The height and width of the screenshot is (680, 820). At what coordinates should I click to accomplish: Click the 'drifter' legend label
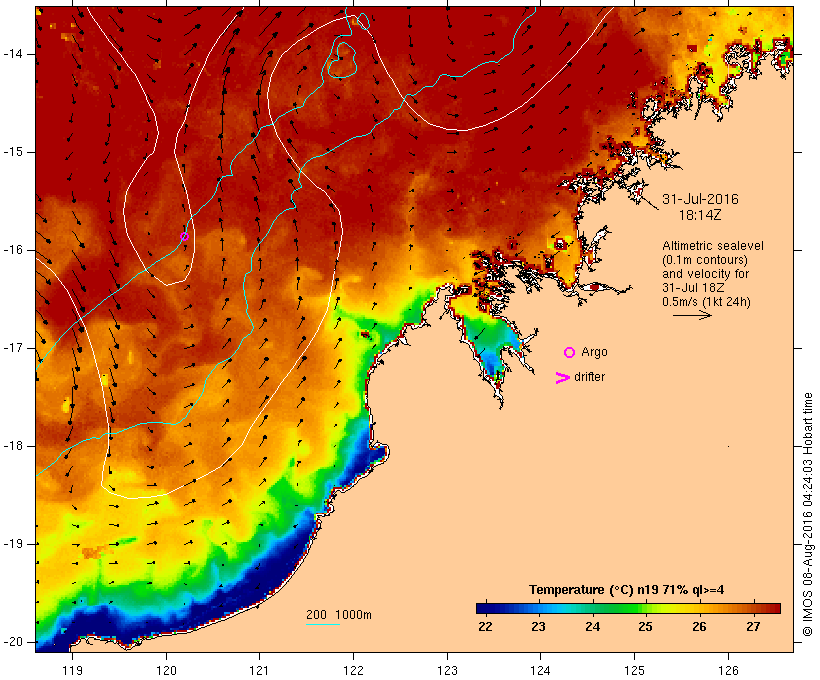589,377
